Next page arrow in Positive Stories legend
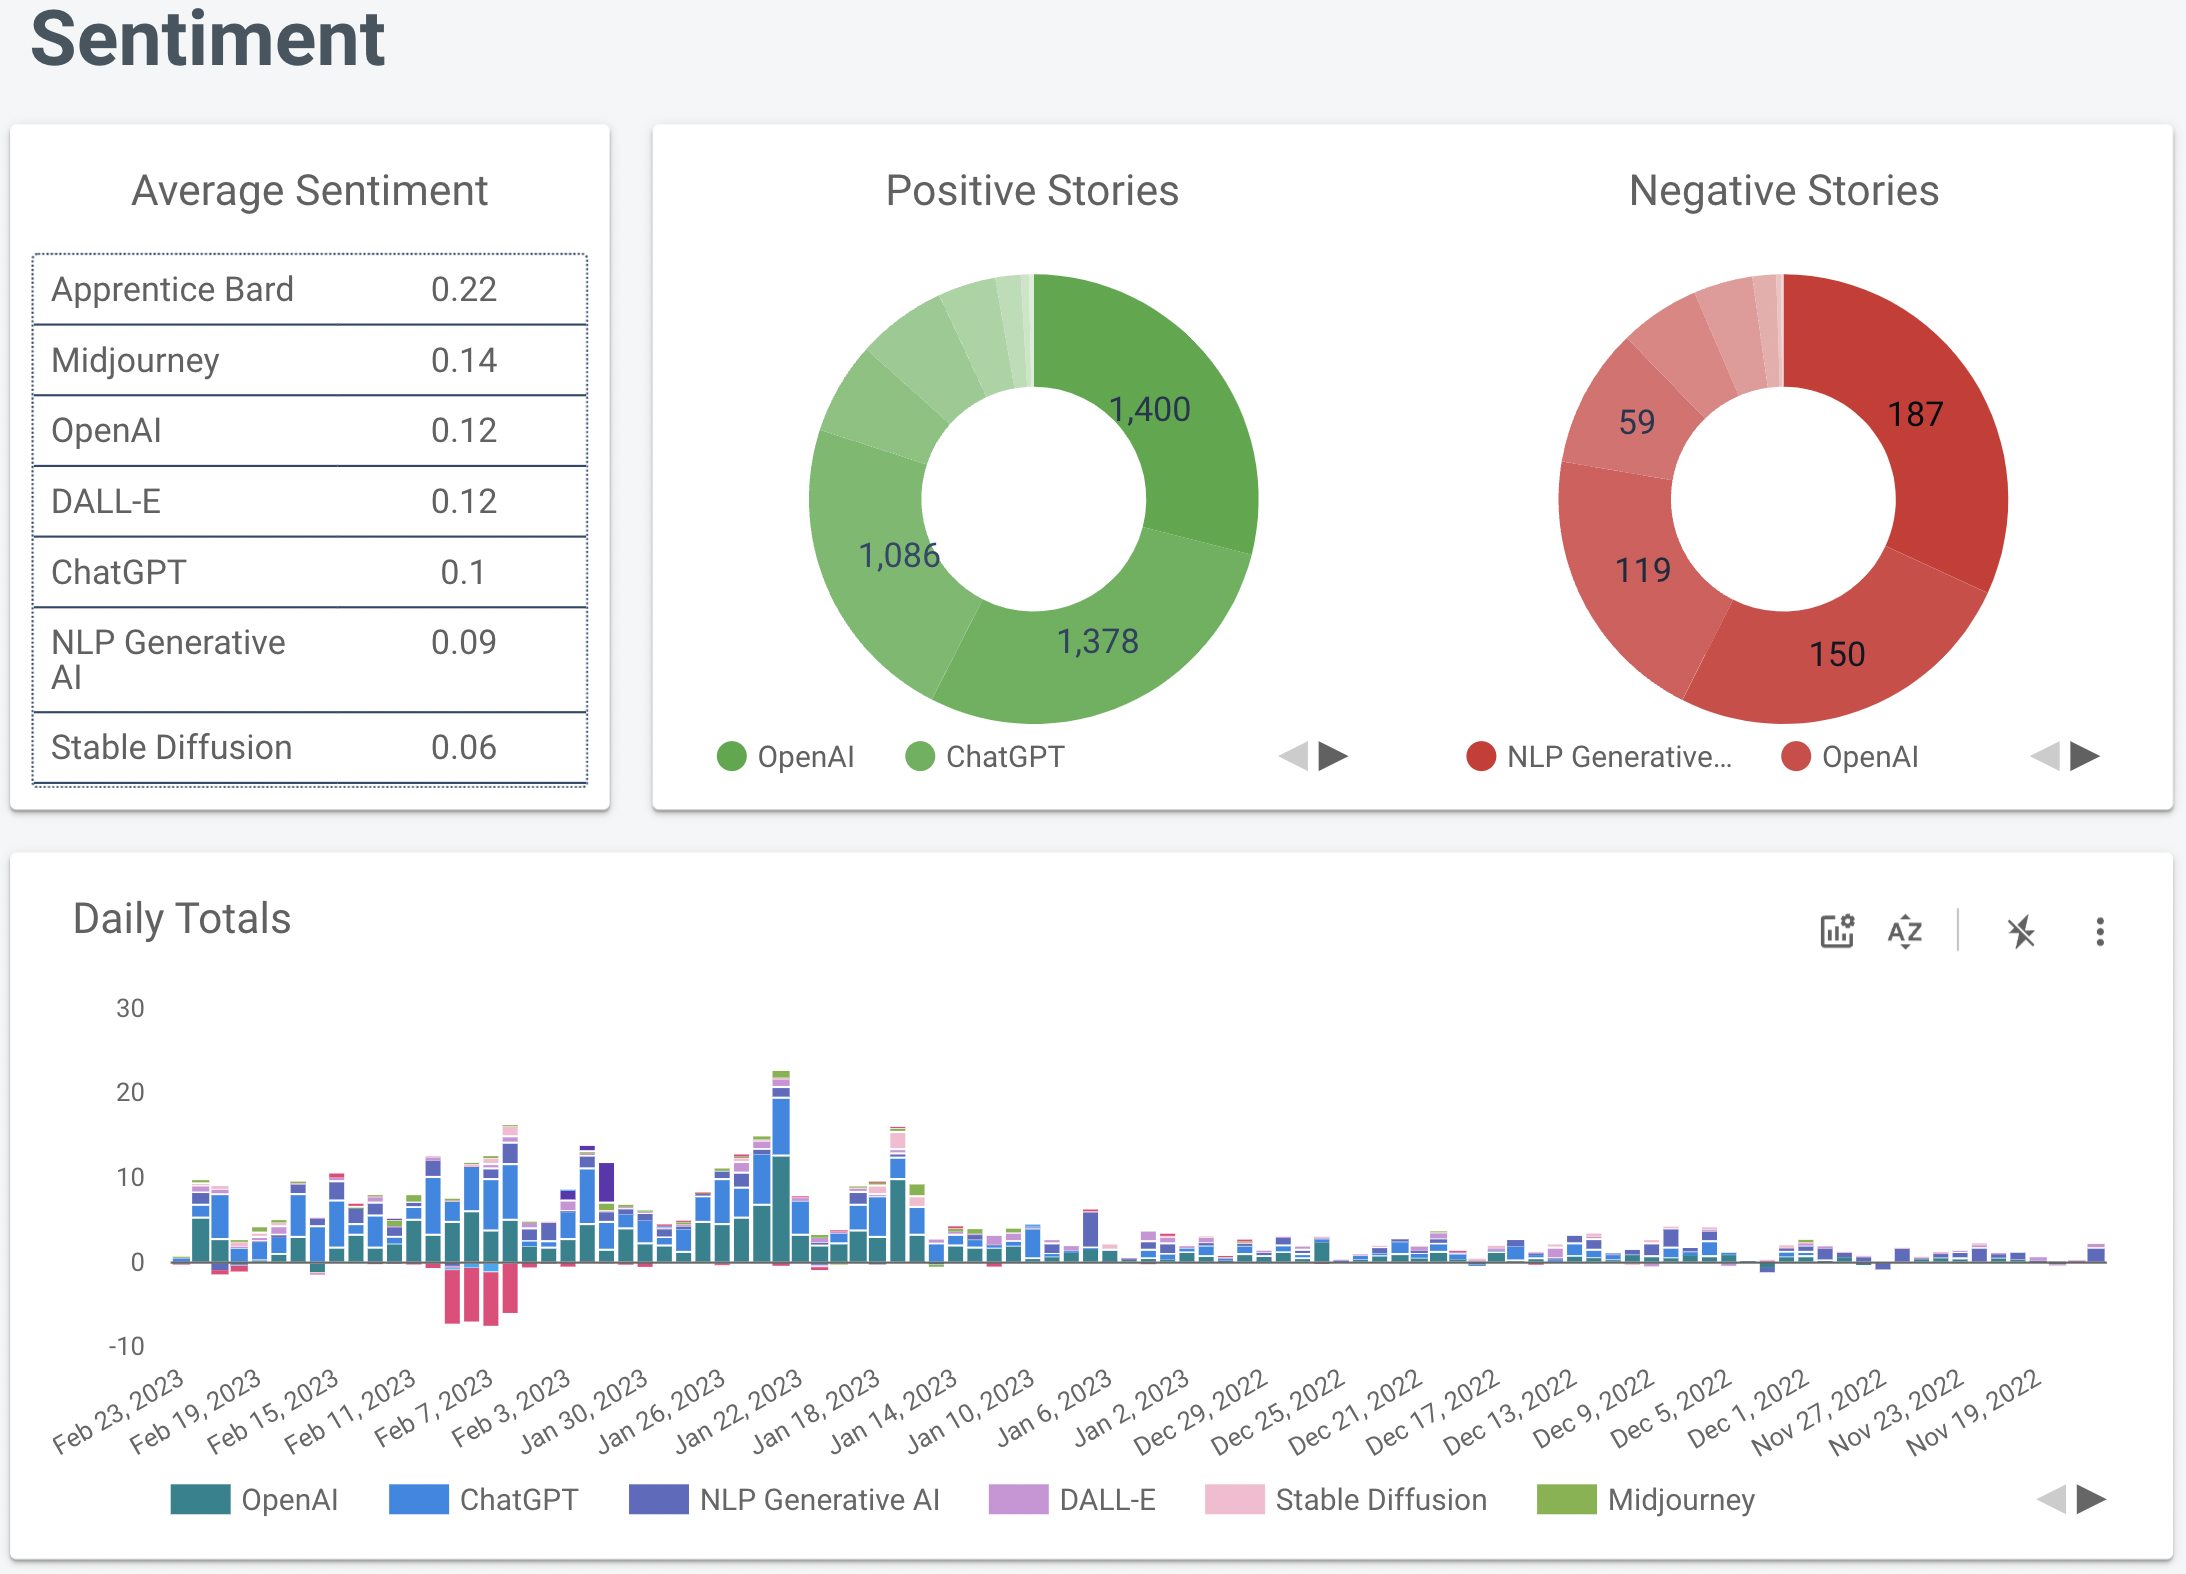Viewport: 2186px width, 1574px height. click(x=1333, y=756)
